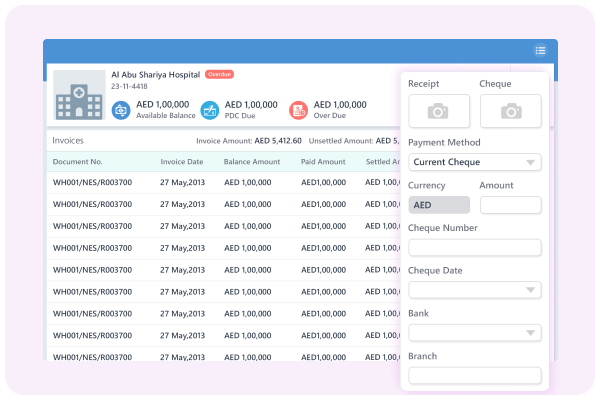Click the Paid Amount column header
The width and height of the screenshot is (600, 400).
[x=323, y=161]
